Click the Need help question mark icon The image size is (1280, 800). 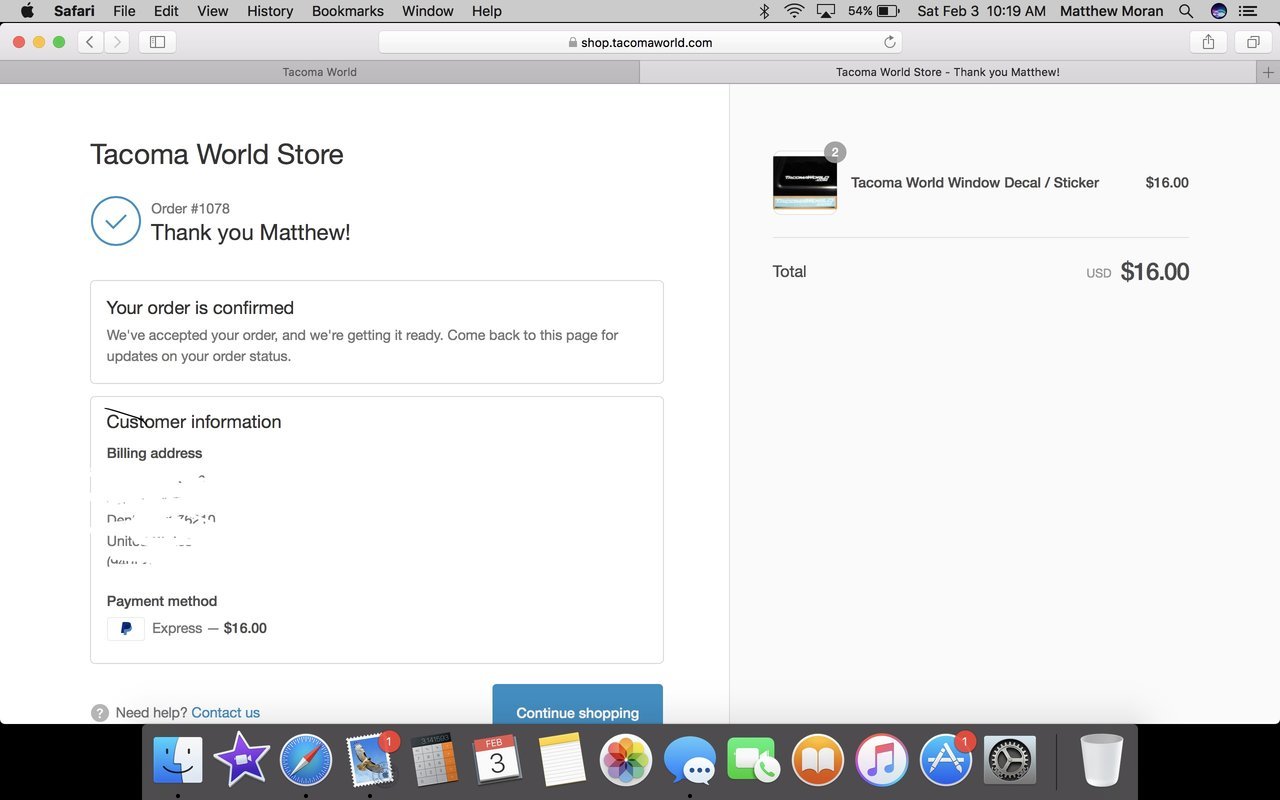(100, 713)
